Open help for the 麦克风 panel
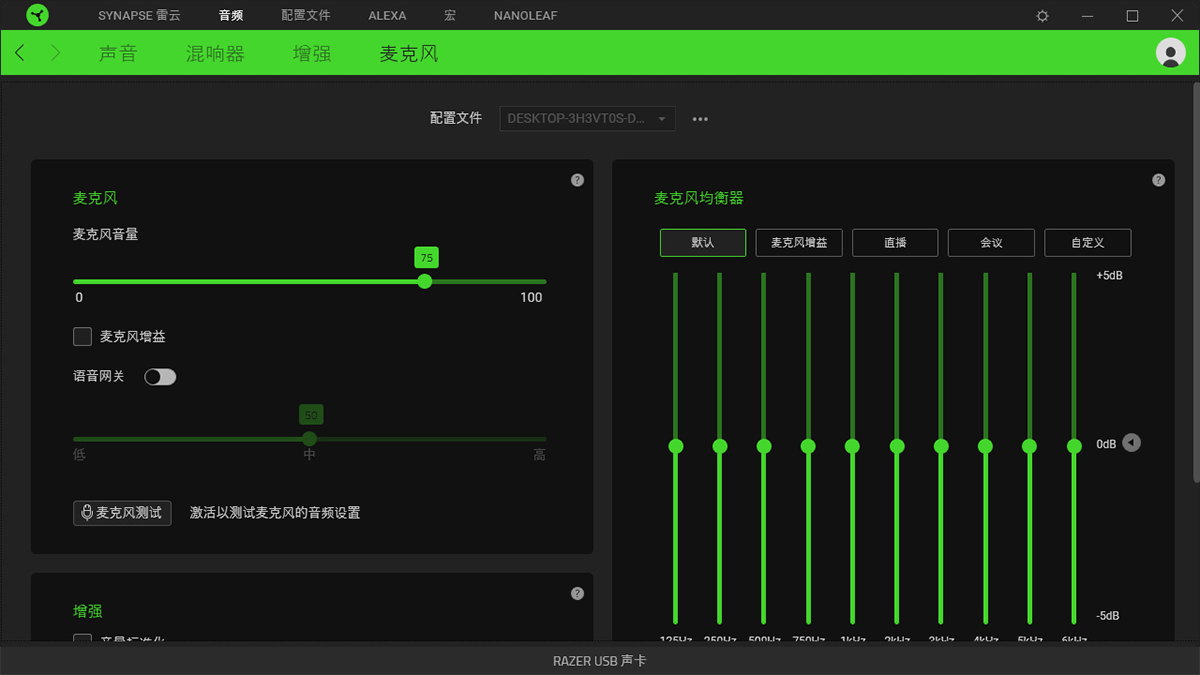 pos(577,180)
